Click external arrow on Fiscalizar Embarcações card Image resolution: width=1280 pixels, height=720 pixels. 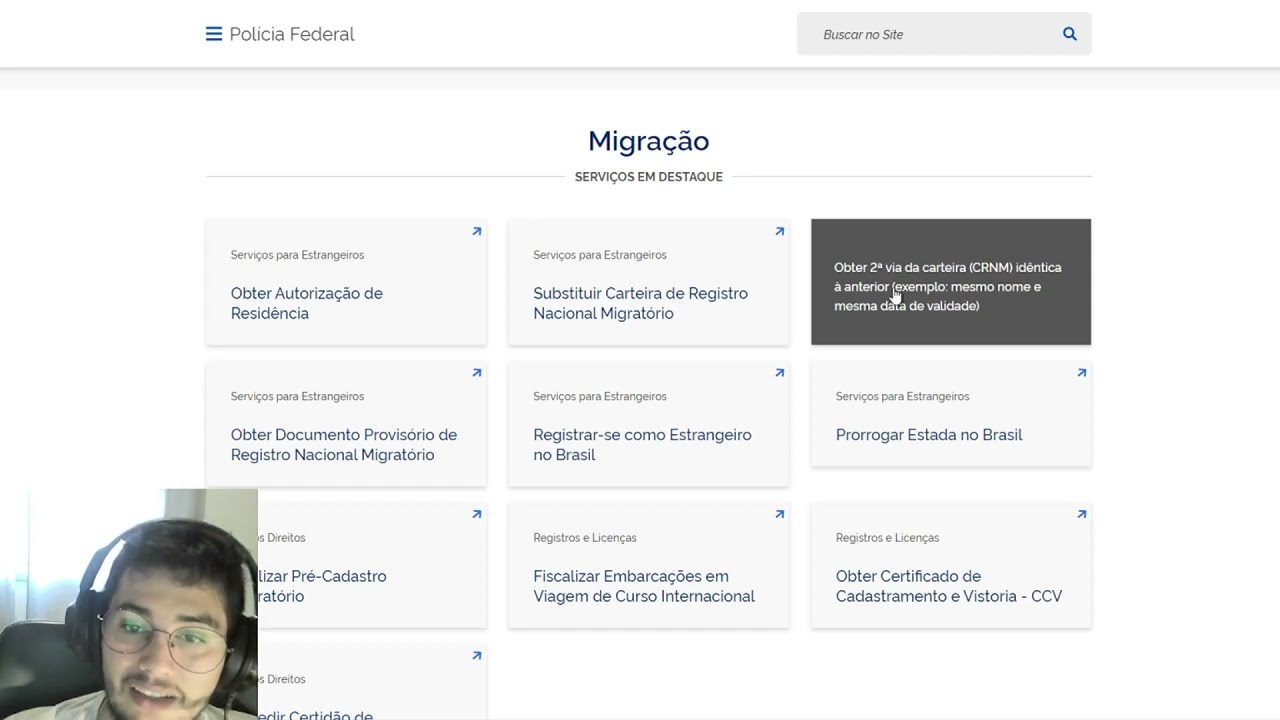point(780,514)
